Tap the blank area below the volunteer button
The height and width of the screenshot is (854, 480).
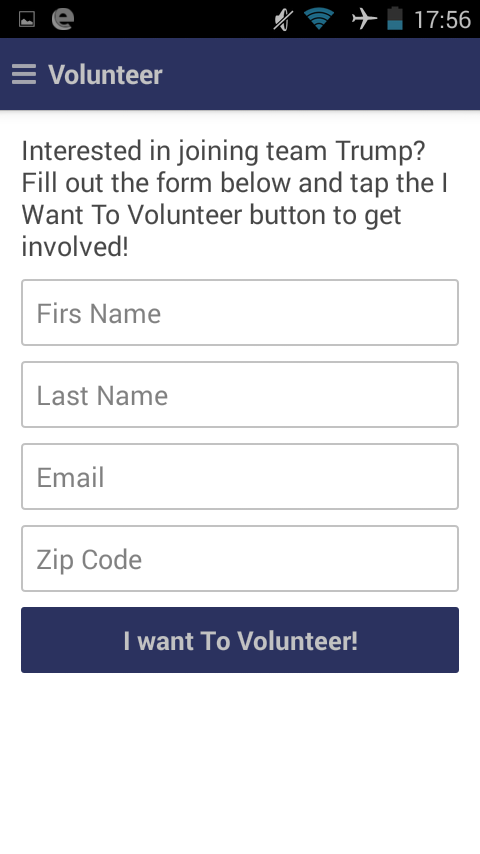pyautogui.click(x=240, y=762)
